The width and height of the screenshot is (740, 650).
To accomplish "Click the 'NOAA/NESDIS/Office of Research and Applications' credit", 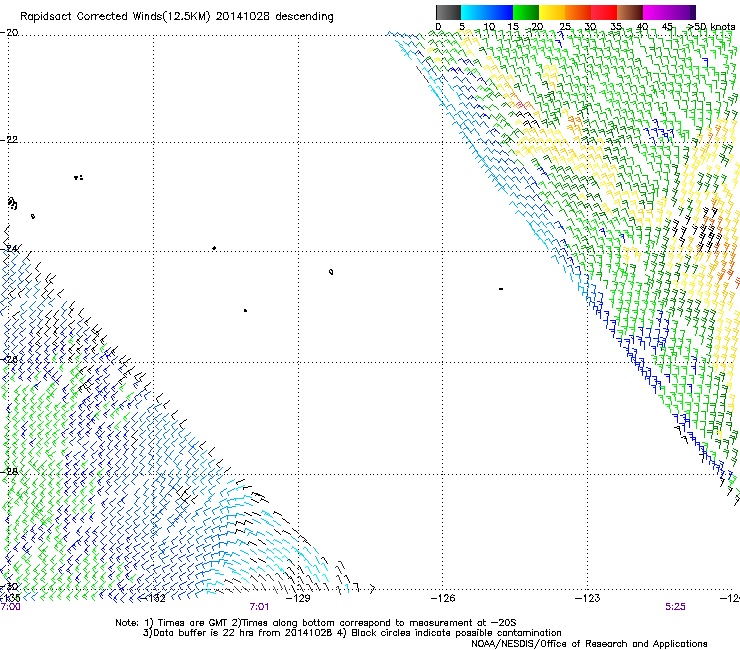I will [589, 644].
